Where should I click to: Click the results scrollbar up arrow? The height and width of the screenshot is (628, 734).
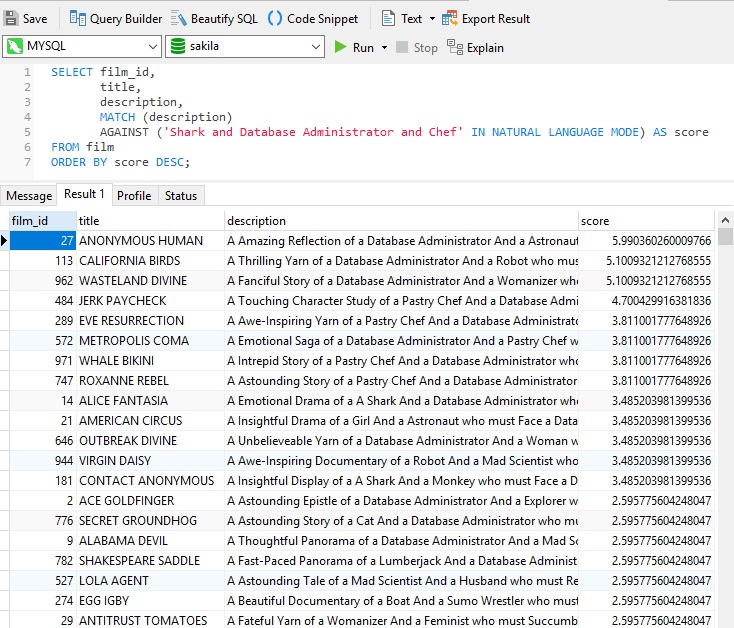coord(725,219)
